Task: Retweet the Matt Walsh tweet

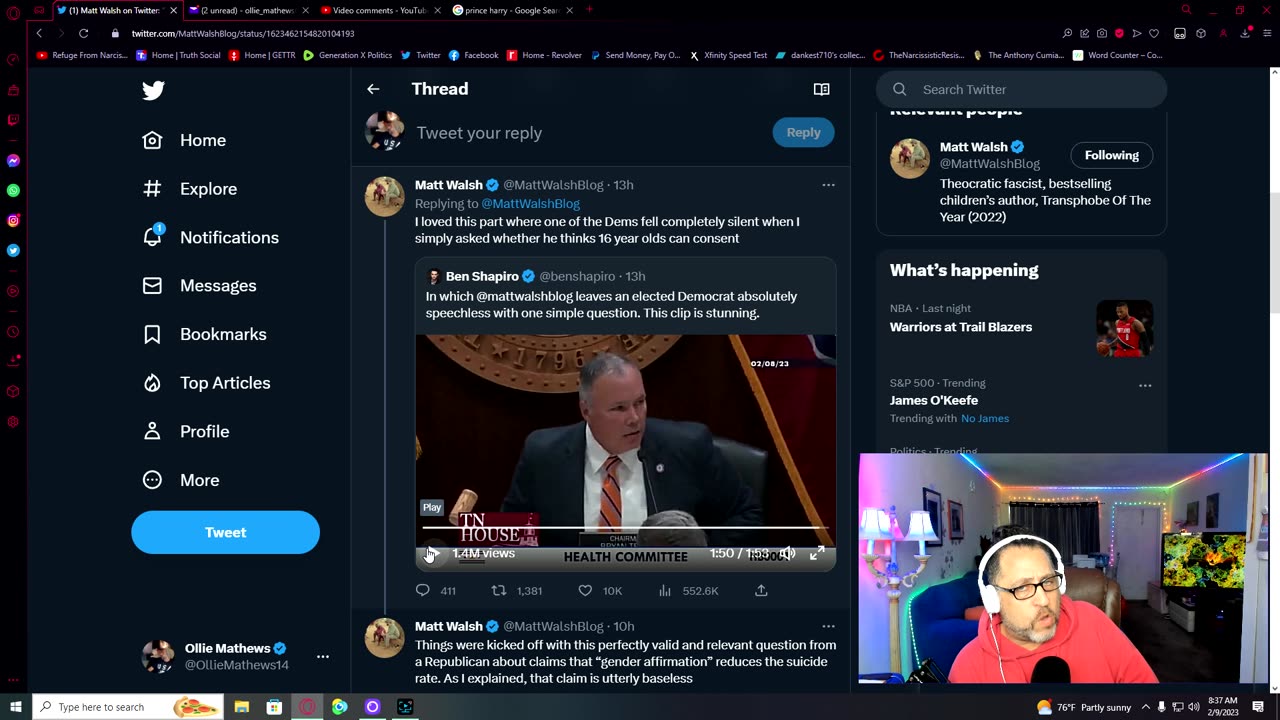Action: click(499, 591)
